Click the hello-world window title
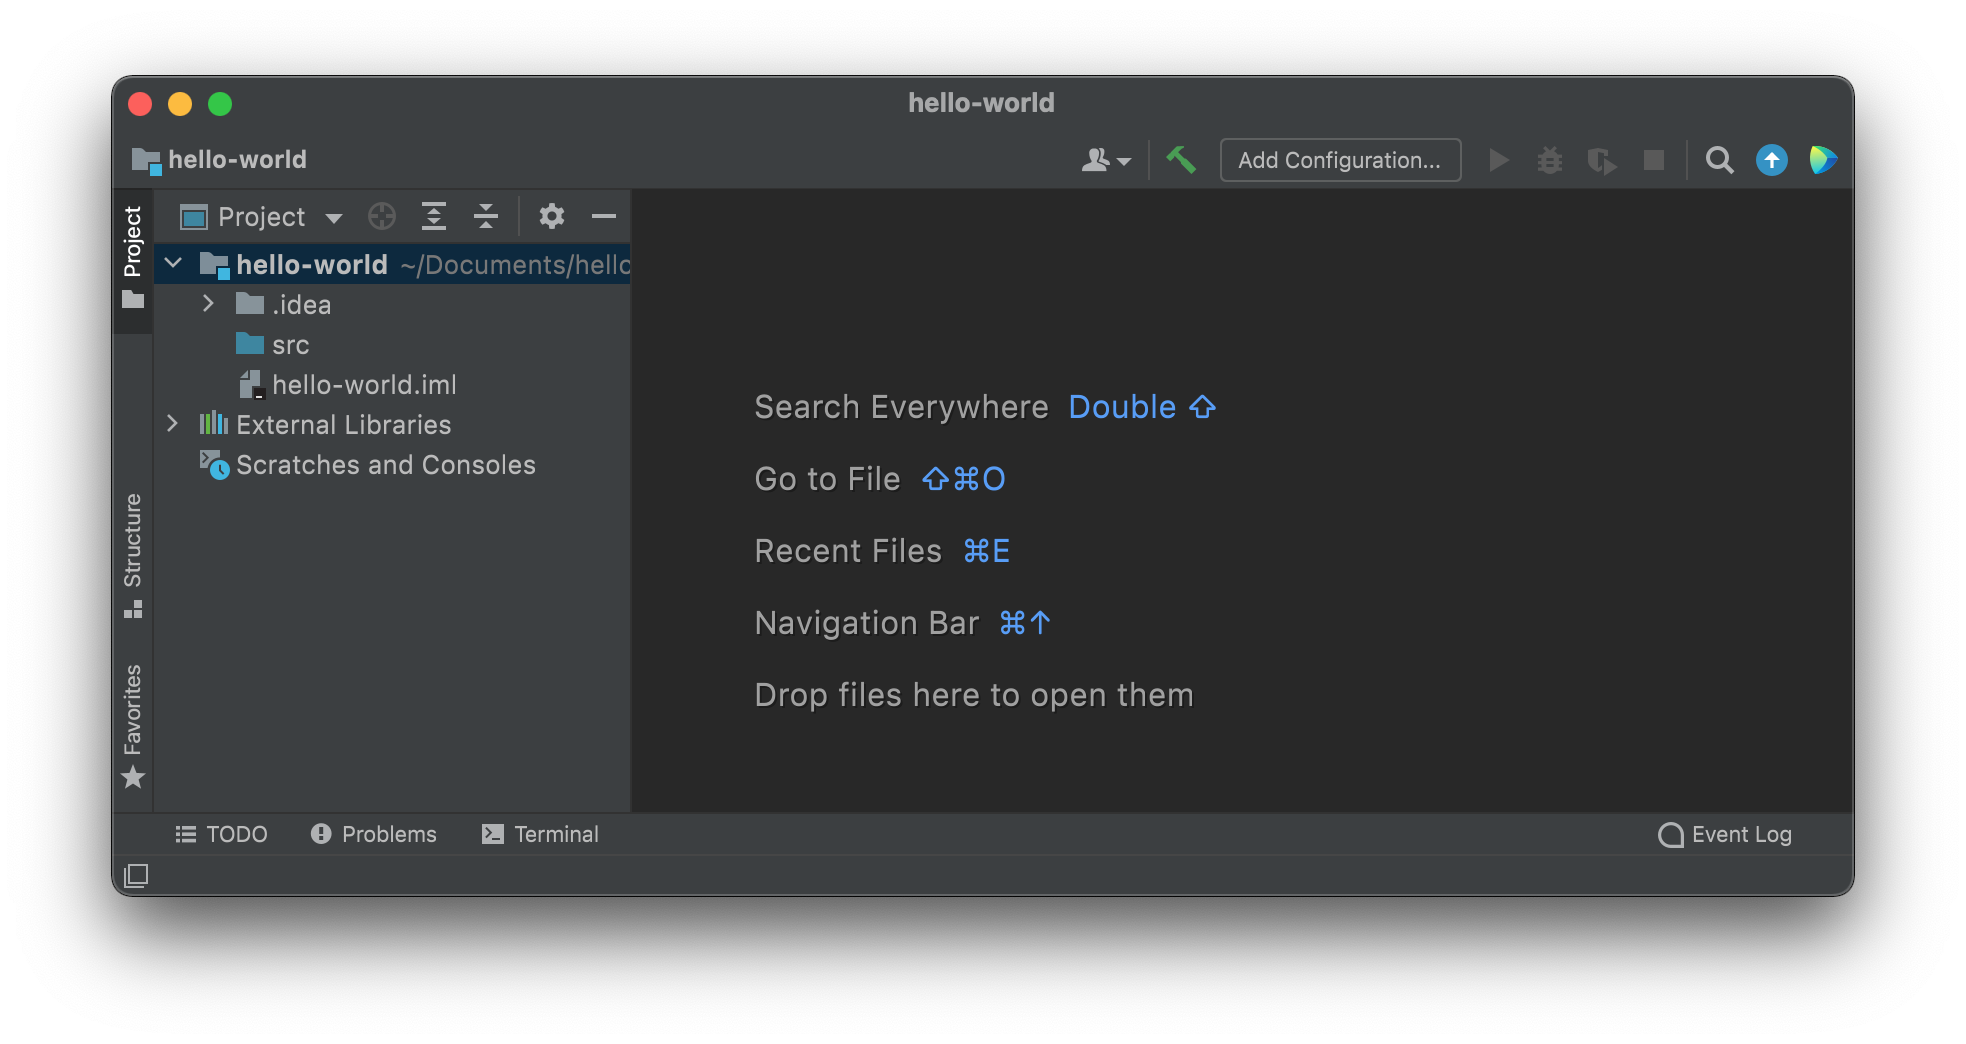This screenshot has width=1966, height=1044. click(x=981, y=103)
